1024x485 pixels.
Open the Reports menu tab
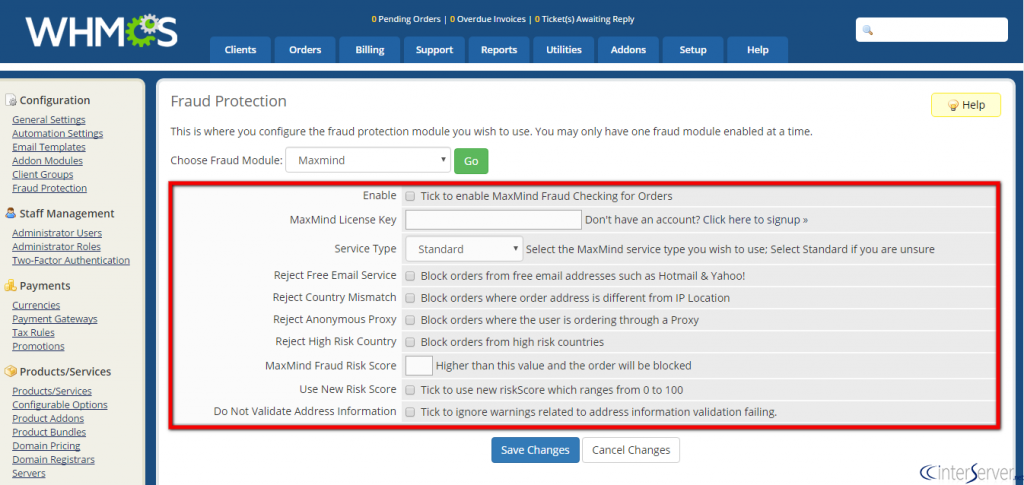(x=499, y=50)
